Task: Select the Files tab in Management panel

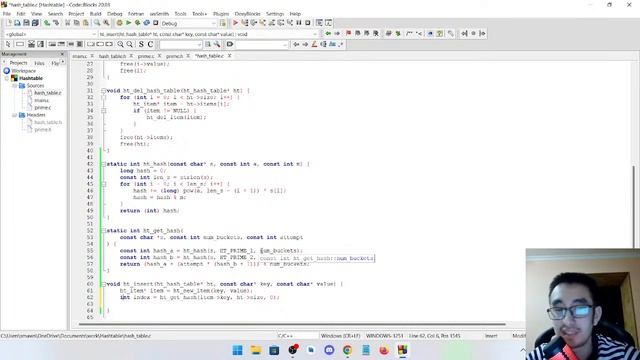Action: pos(39,63)
